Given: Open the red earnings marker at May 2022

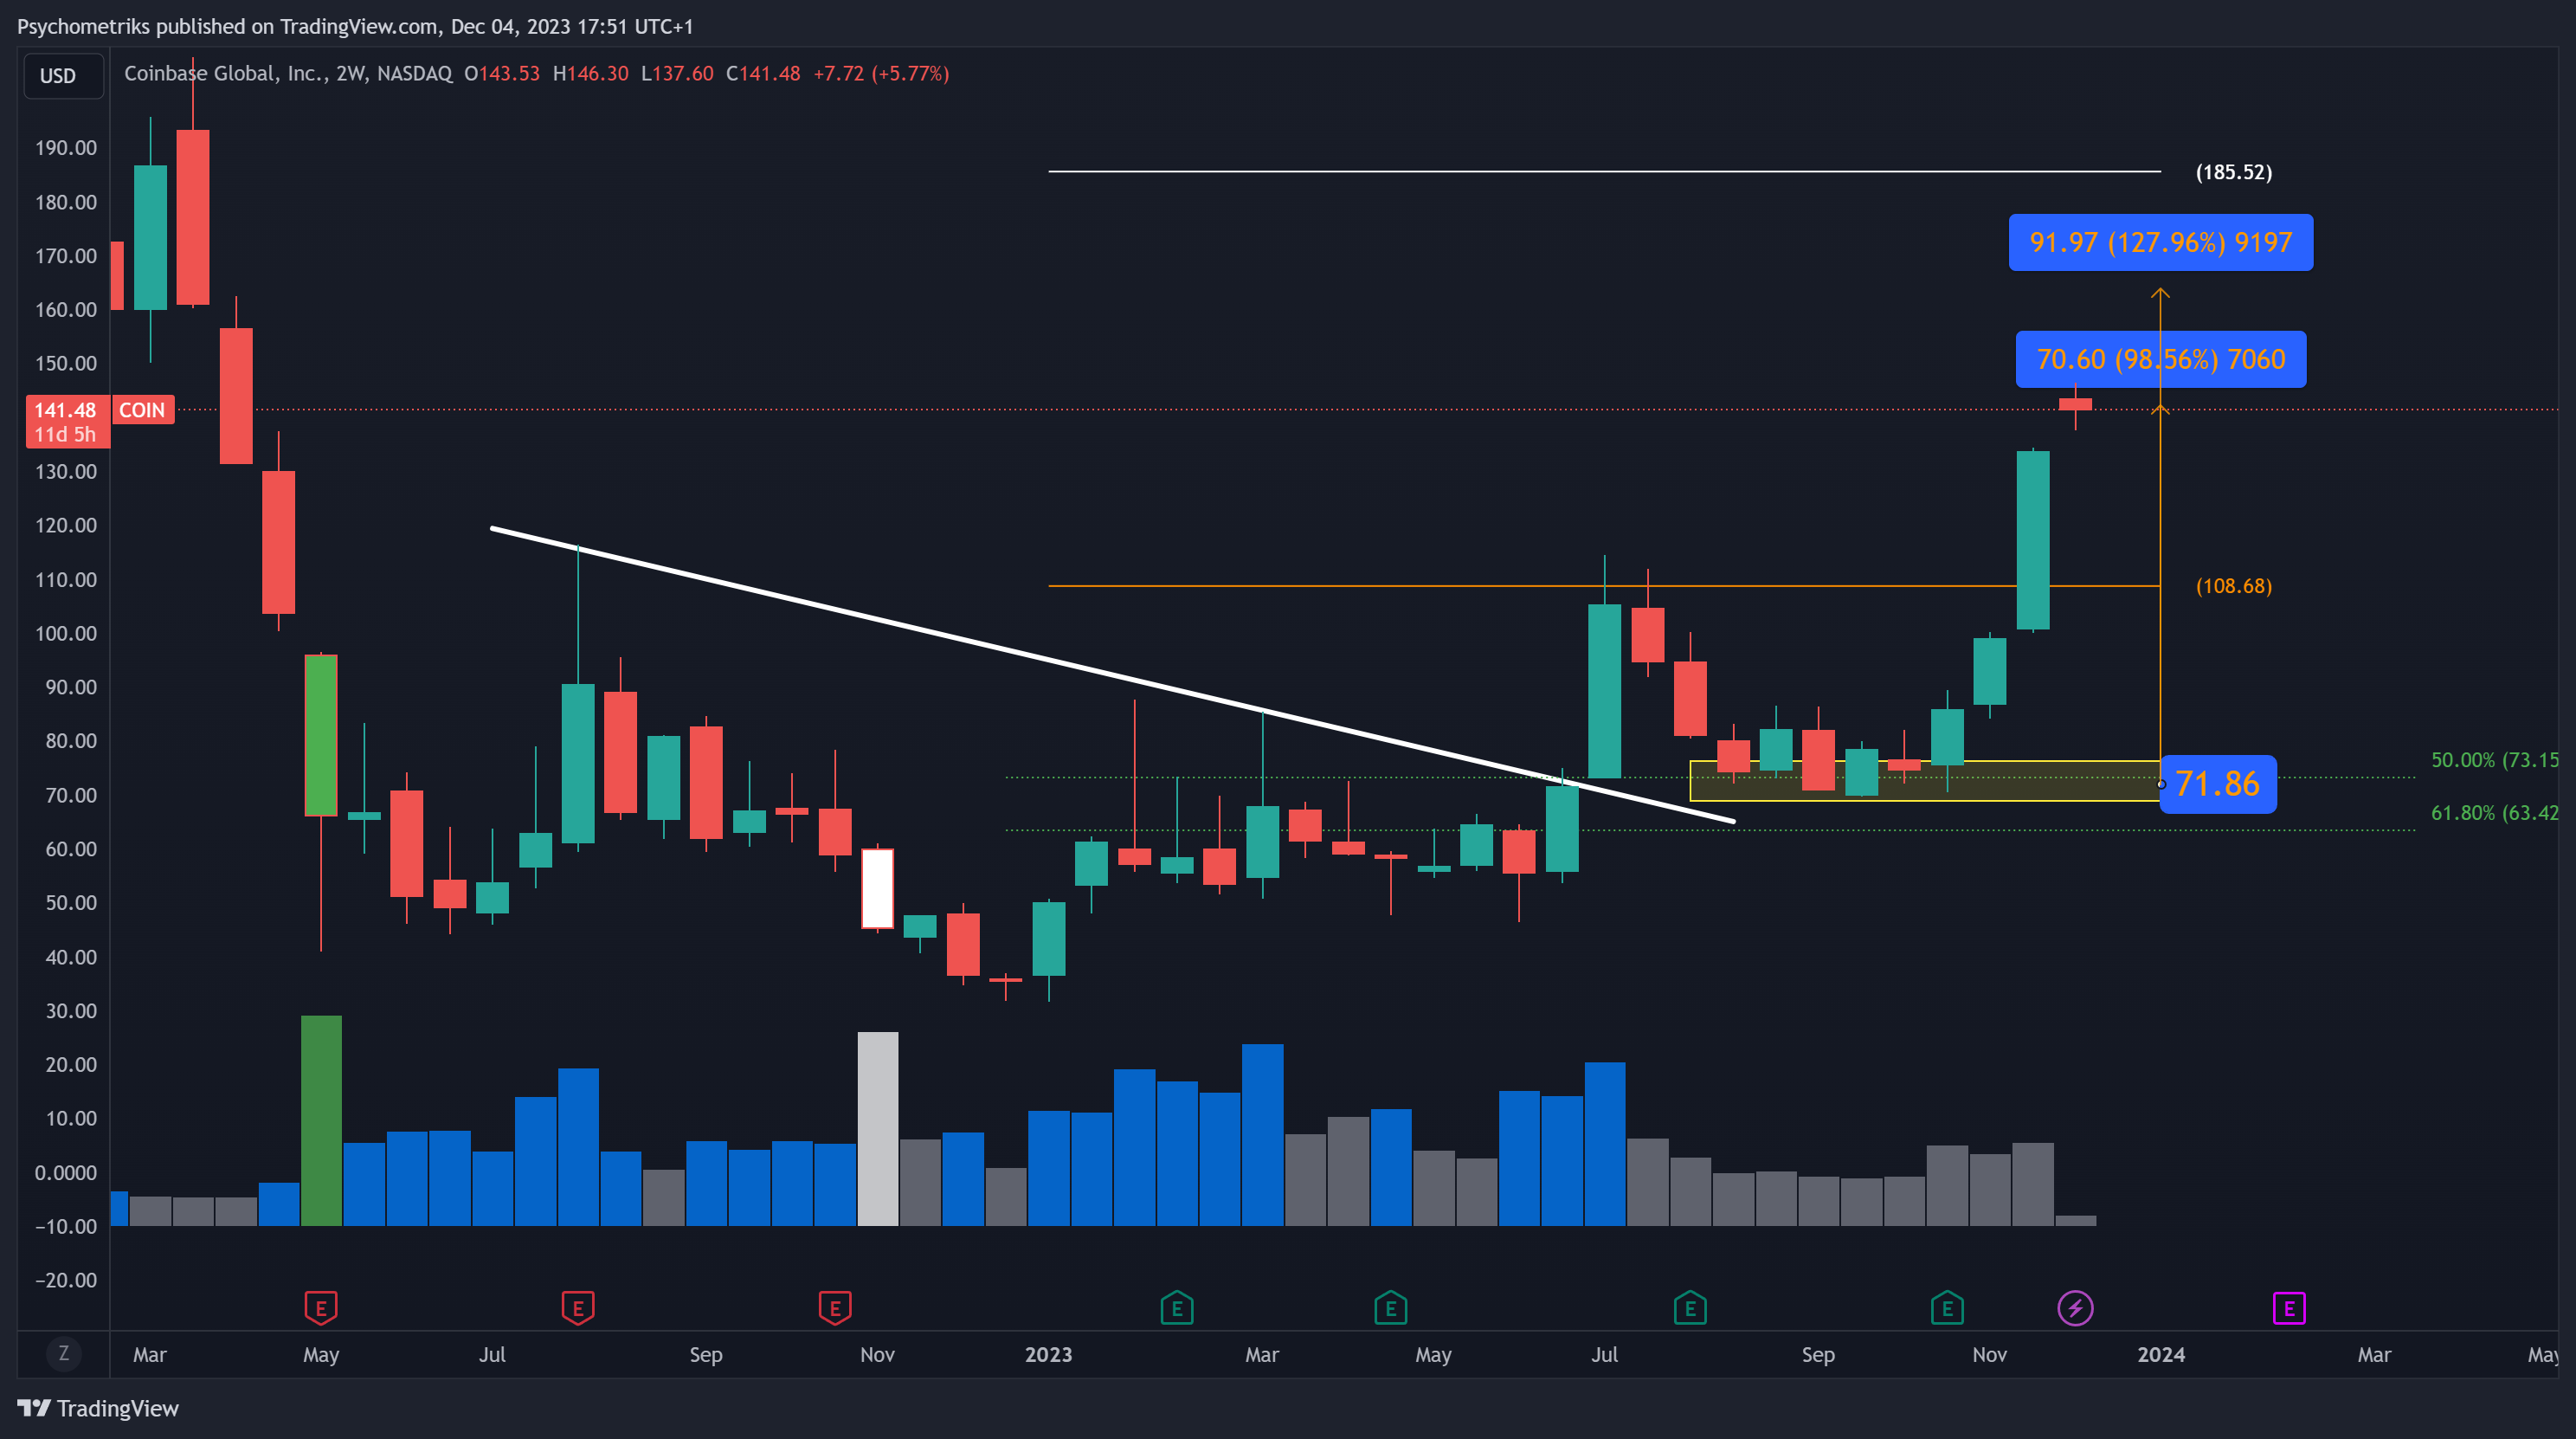Looking at the screenshot, I should (x=321, y=1308).
